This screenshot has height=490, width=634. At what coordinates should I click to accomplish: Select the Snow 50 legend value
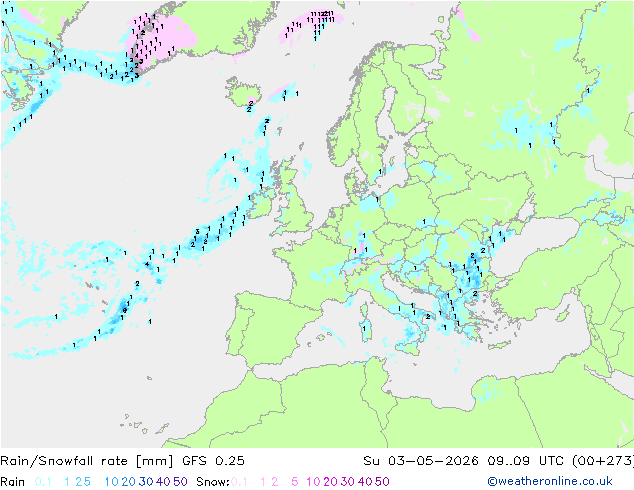click(382, 482)
